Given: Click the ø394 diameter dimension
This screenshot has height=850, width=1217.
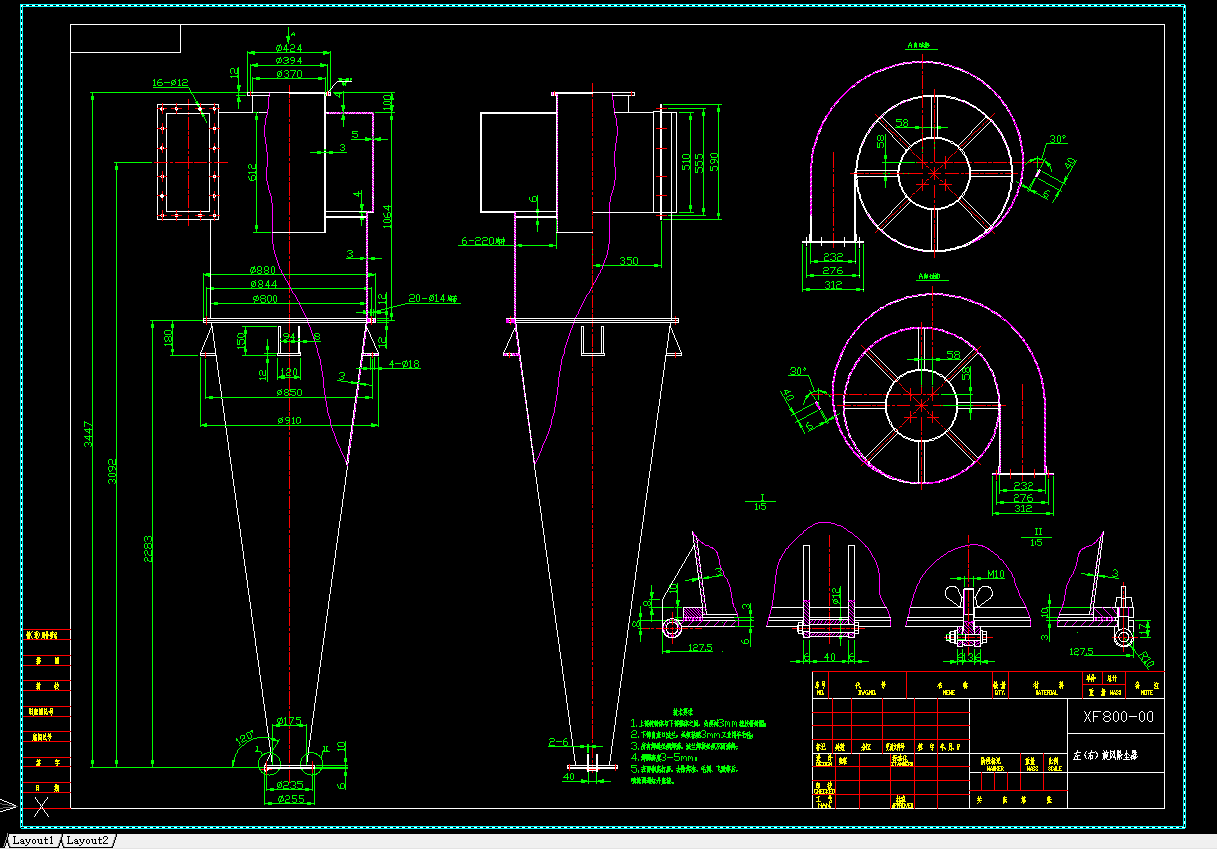Looking at the screenshot, I should tap(289, 61).
